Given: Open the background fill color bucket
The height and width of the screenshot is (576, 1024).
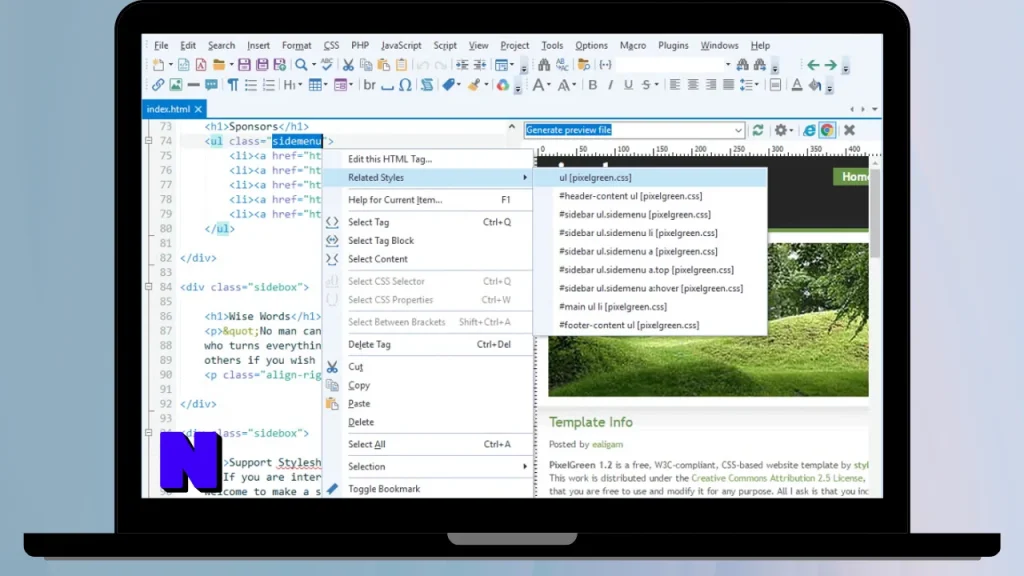Looking at the screenshot, I should coord(814,85).
